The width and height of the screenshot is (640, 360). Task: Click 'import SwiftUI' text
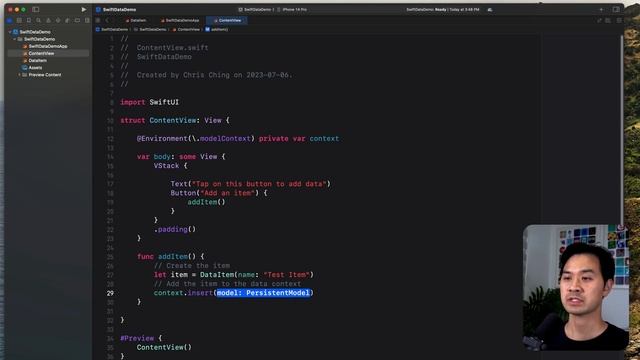point(149,102)
